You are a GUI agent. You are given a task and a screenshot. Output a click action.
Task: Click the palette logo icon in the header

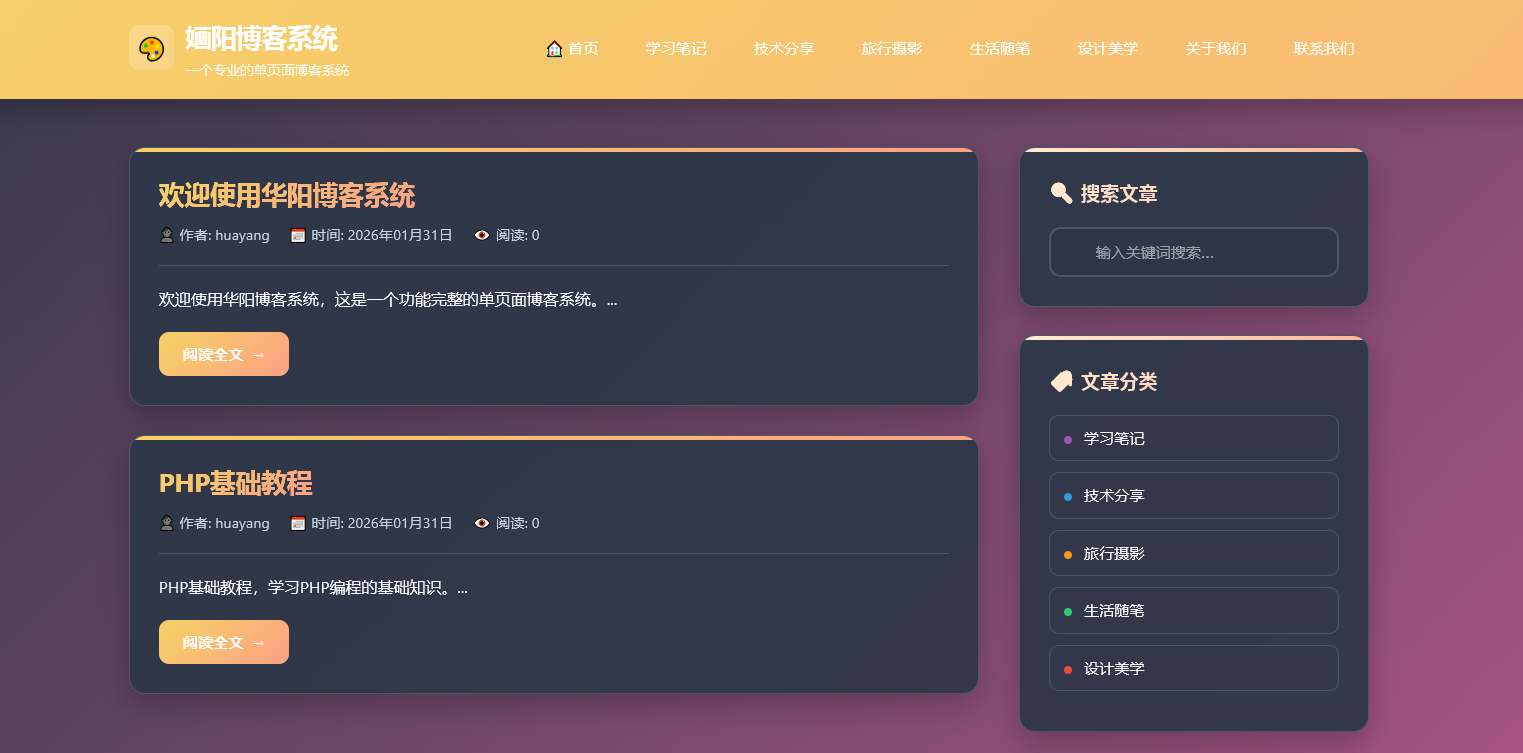click(x=151, y=47)
